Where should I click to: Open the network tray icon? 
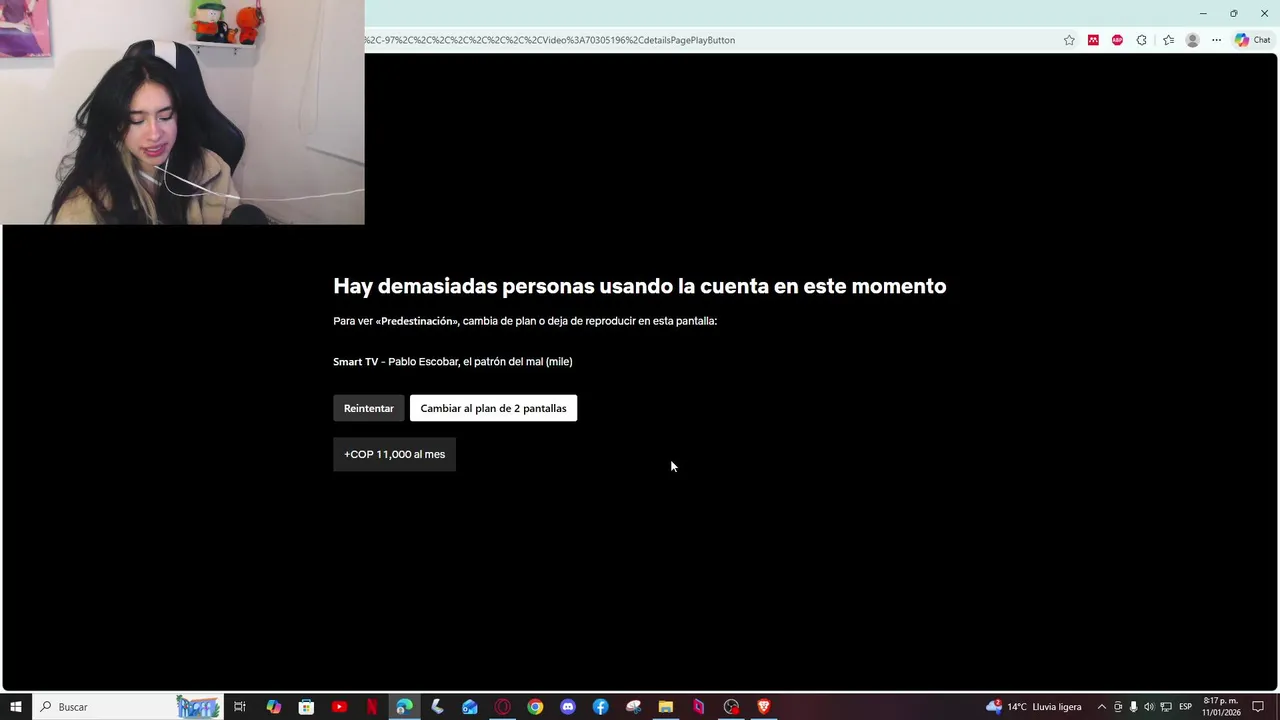click(1165, 707)
